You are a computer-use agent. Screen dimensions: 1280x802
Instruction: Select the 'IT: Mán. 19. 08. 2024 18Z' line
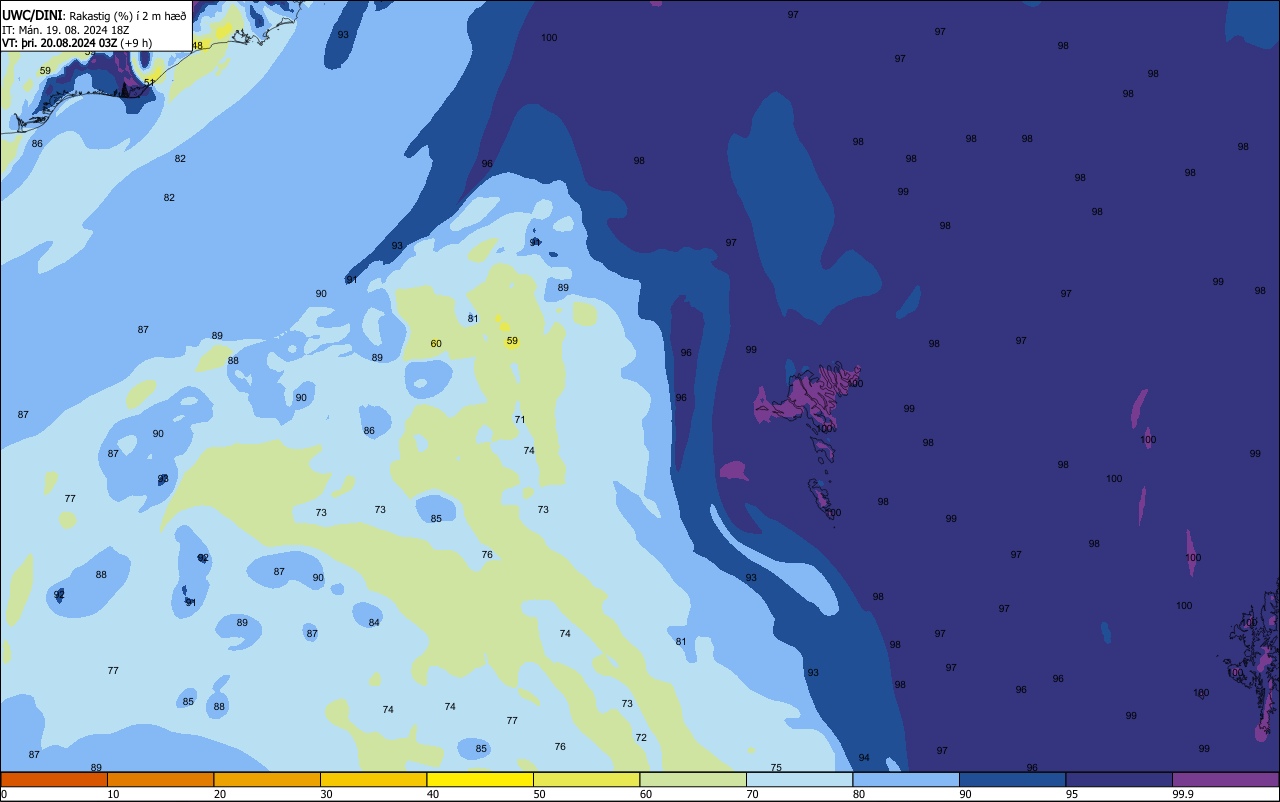pos(66,30)
